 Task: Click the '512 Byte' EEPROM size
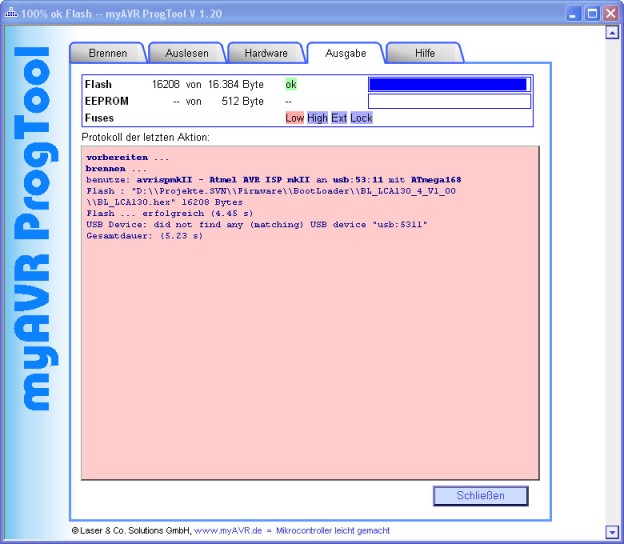pyautogui.click(x=242, y=101)
